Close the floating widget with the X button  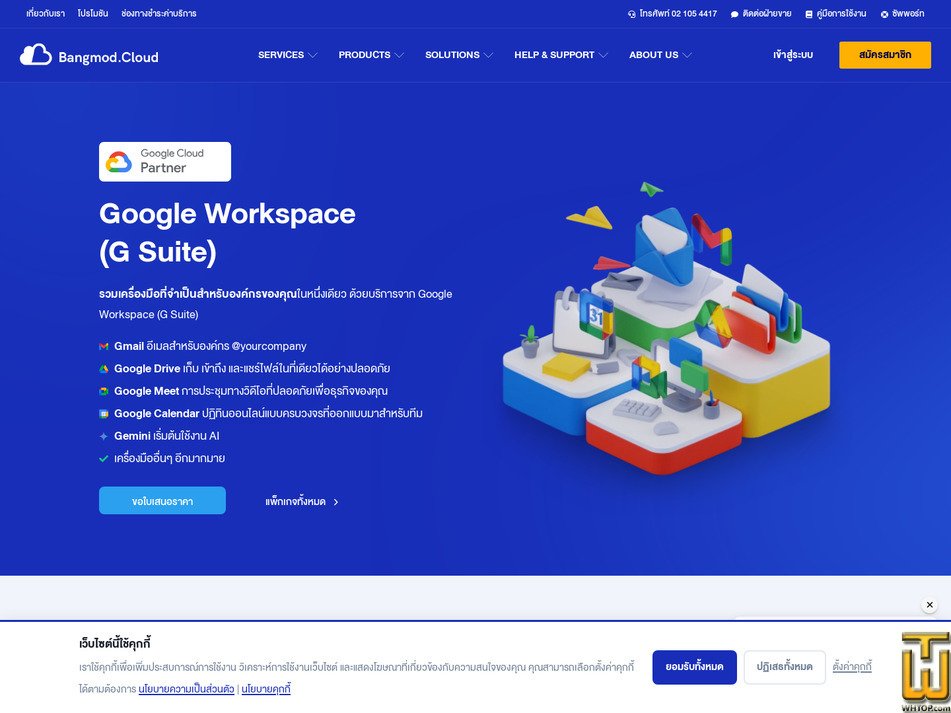(929, 605)
